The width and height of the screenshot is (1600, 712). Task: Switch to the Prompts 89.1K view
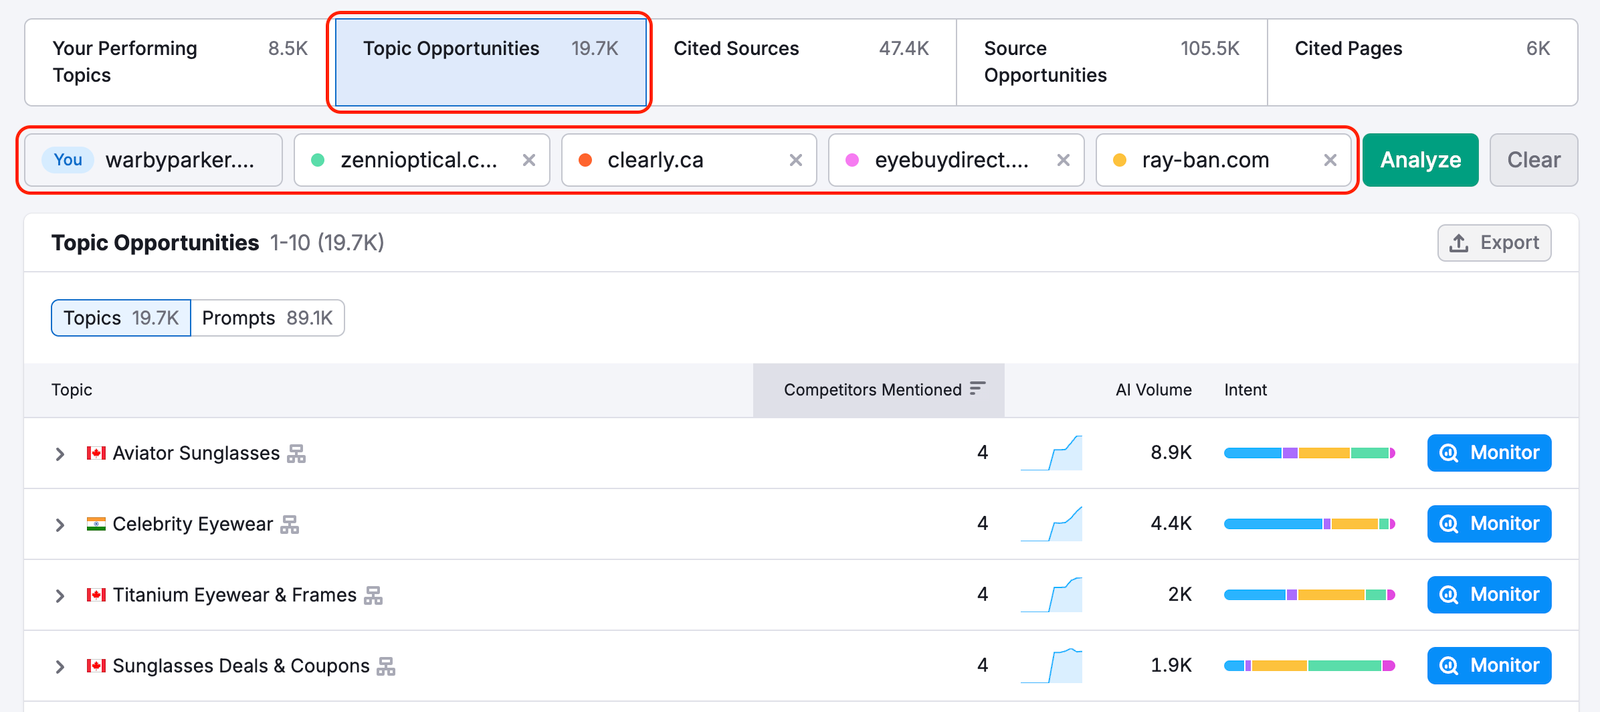(267, 318)
